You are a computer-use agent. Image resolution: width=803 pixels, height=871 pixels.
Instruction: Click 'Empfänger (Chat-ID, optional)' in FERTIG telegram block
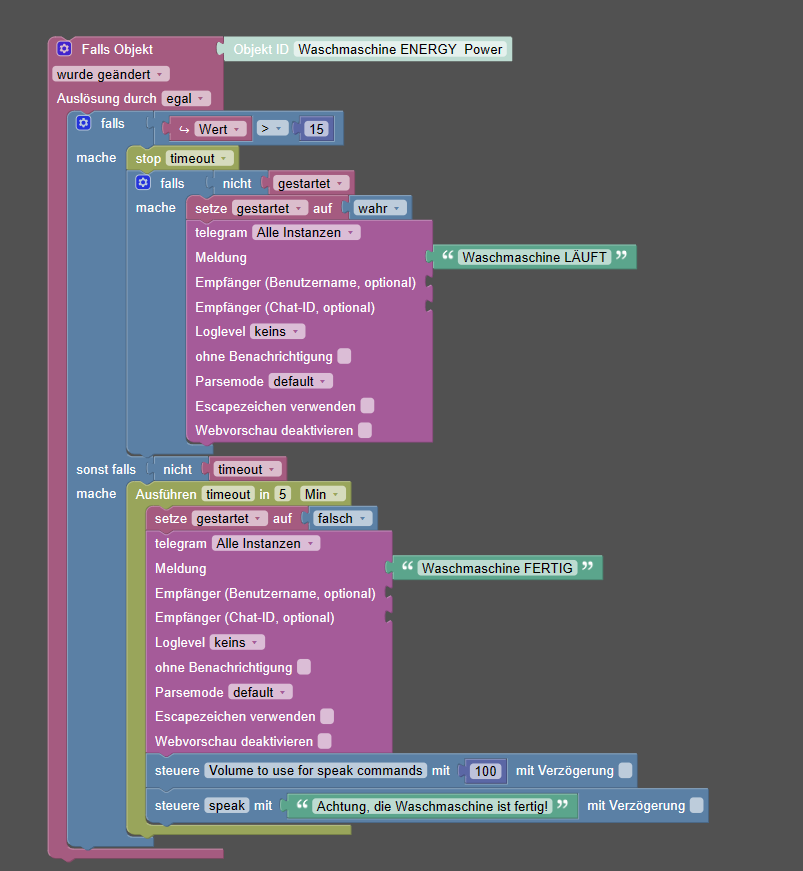point(244,618)
